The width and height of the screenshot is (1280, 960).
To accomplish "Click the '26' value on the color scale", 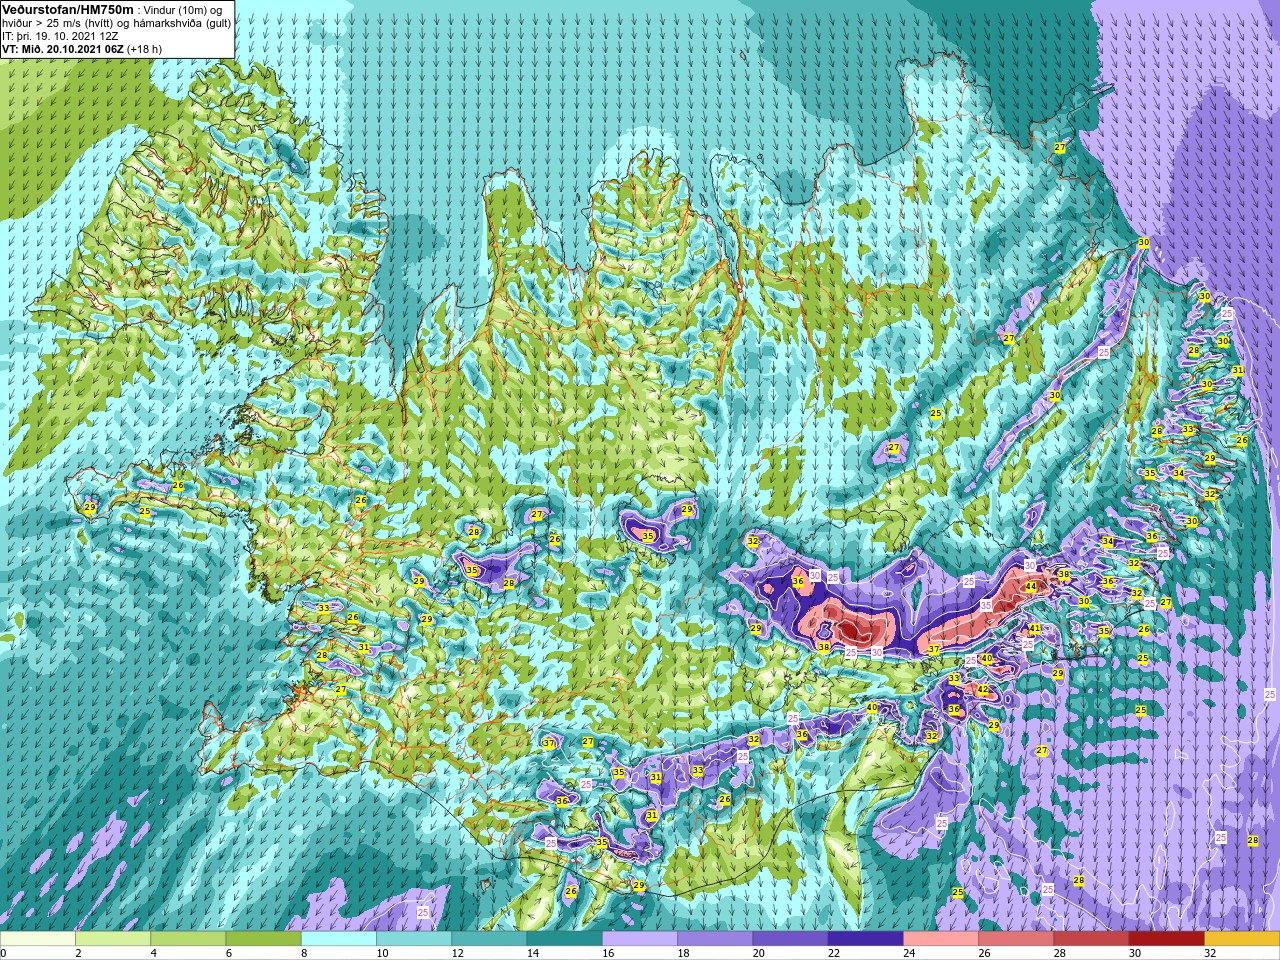I will (985, 953).
